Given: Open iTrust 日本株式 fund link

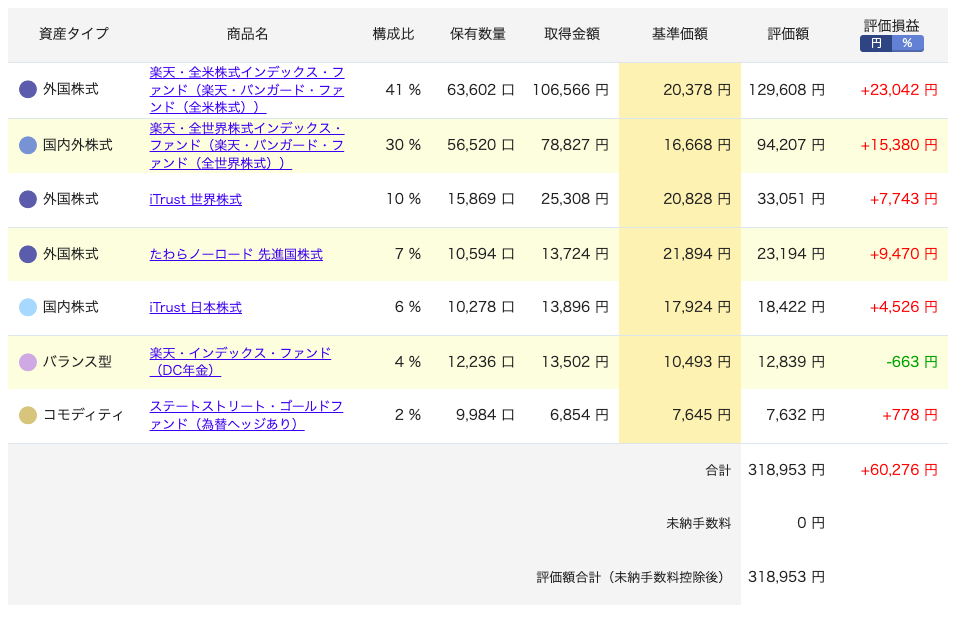Looking at the screenshot, I should (195, 307).
